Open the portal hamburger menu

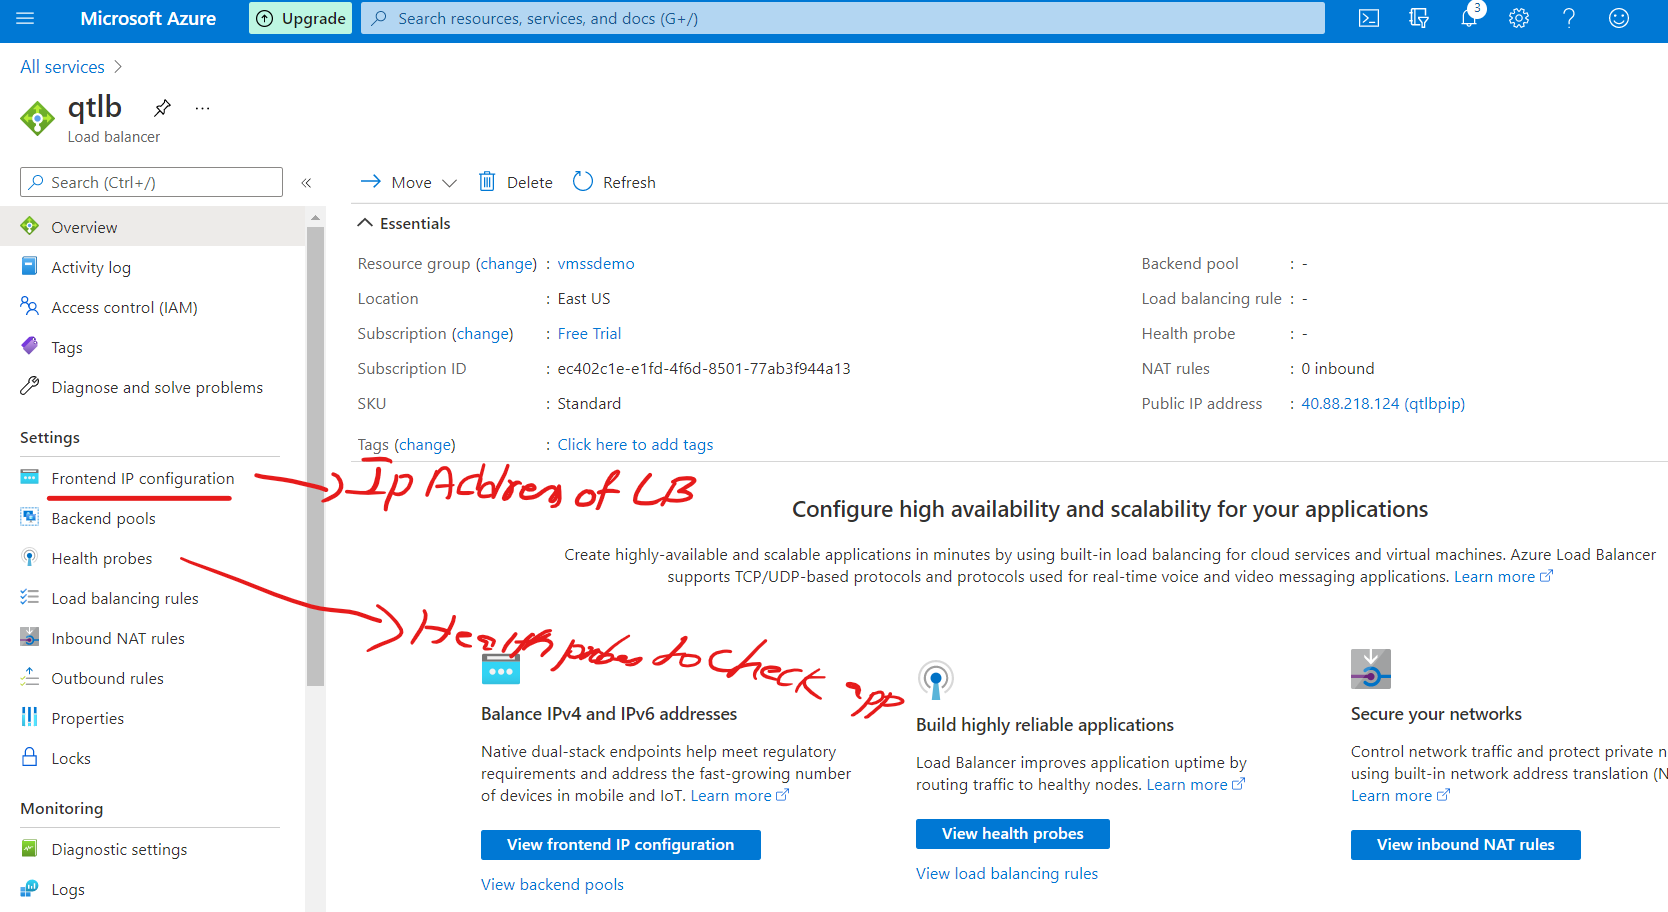[26, 18]
